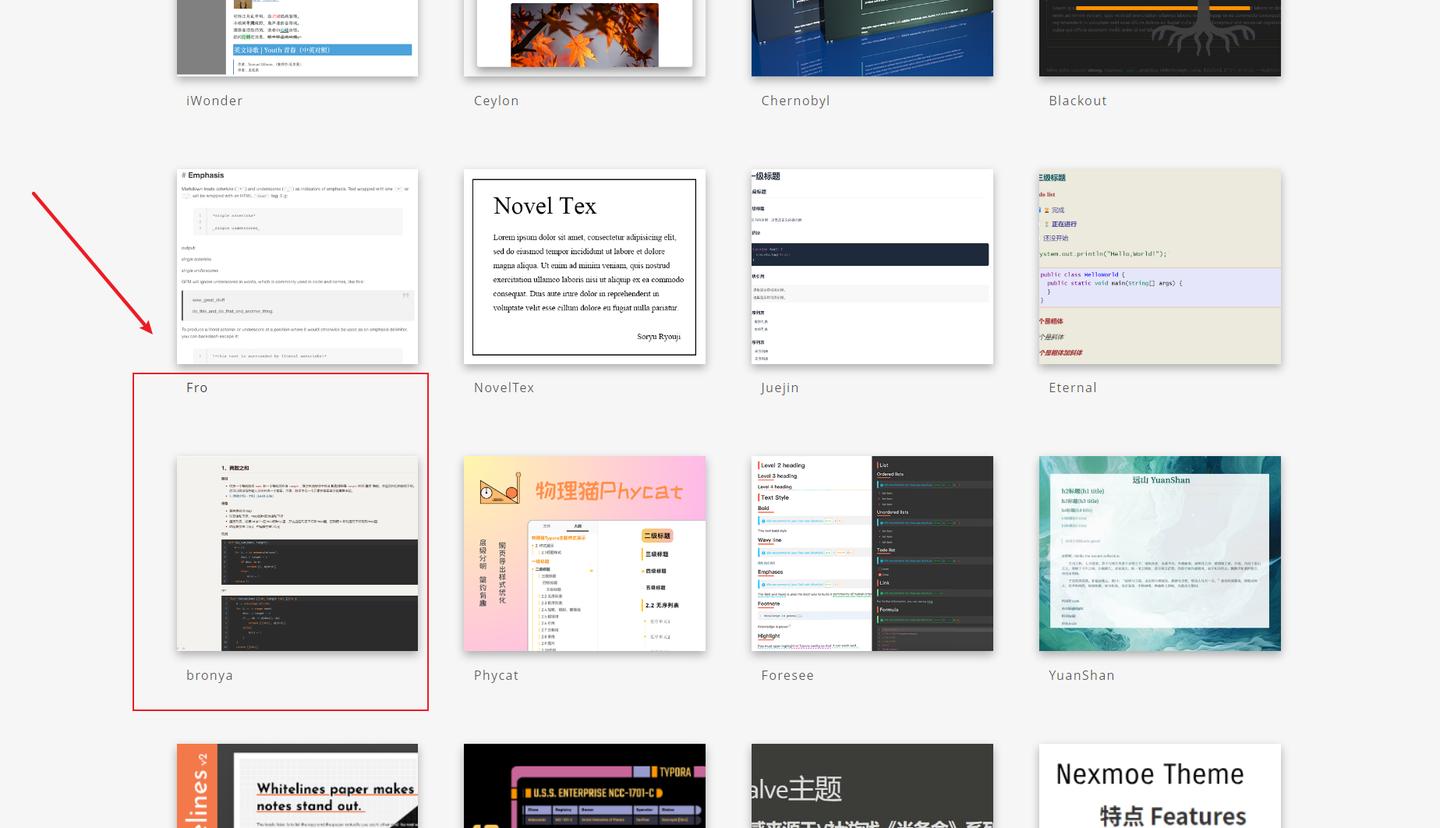Open the U.S.S. Enterprise LCARS theme thumbnail

[x=584, y=786]
